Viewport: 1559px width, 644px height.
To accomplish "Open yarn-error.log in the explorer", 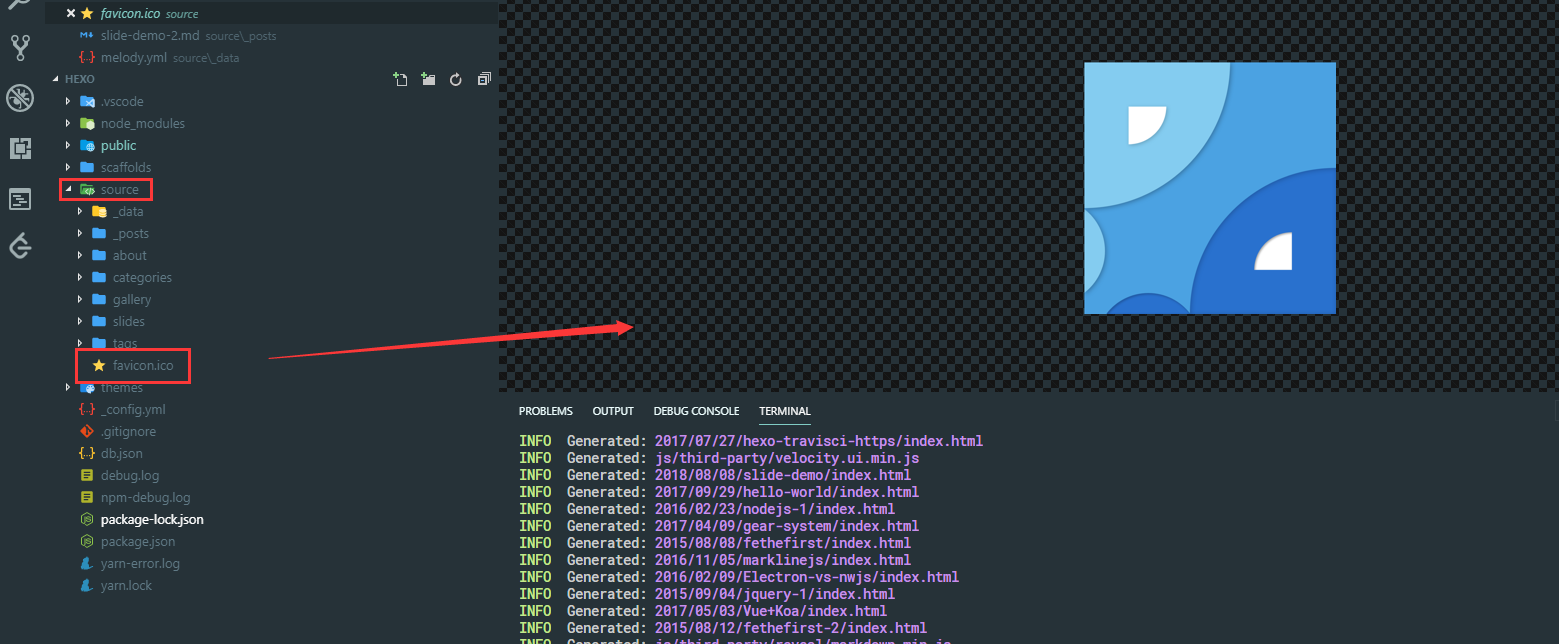I will tap(140, 563).
